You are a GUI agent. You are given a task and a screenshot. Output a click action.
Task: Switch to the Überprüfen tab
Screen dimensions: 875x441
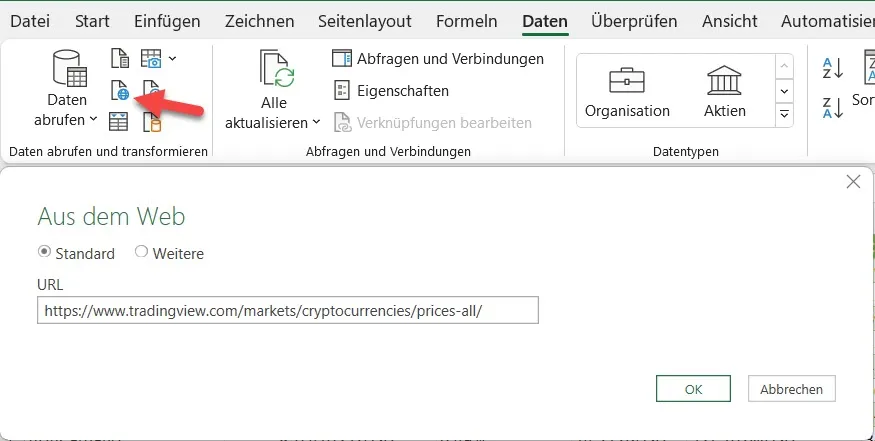(634, 21)
